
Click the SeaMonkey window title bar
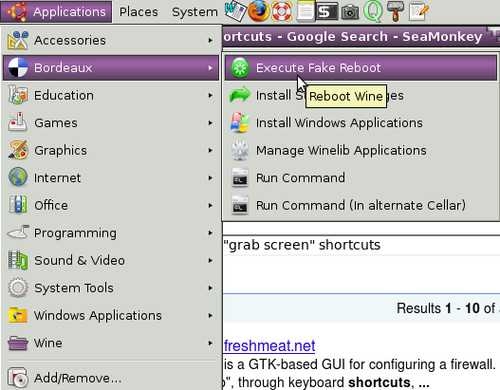[361, 37]
